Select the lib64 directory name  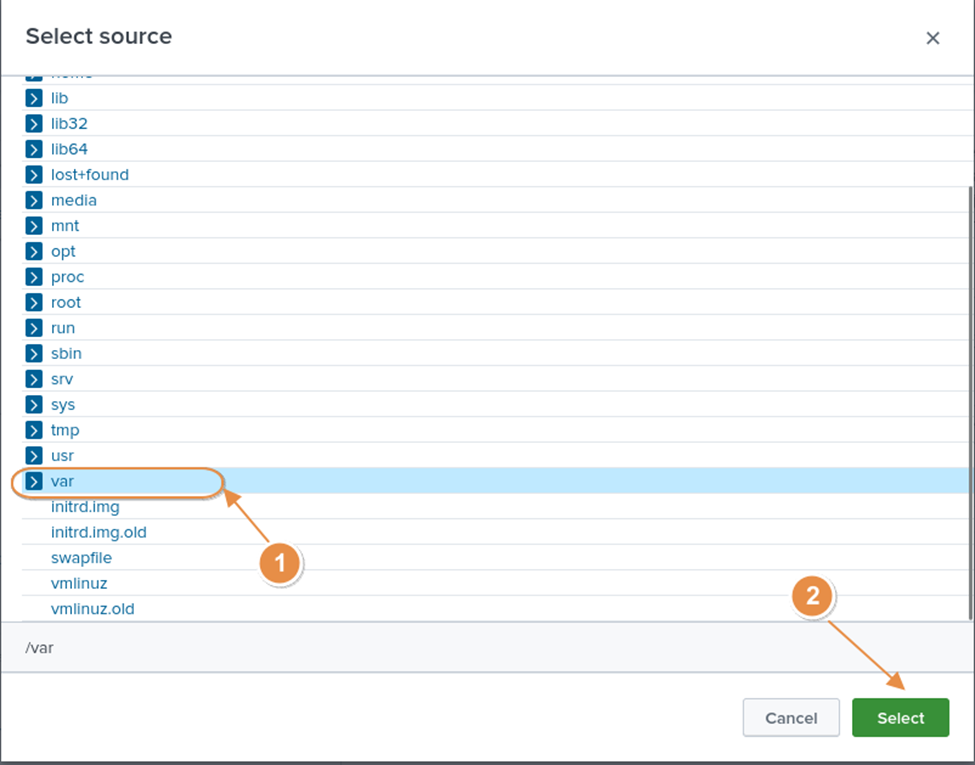pos(69,149)
